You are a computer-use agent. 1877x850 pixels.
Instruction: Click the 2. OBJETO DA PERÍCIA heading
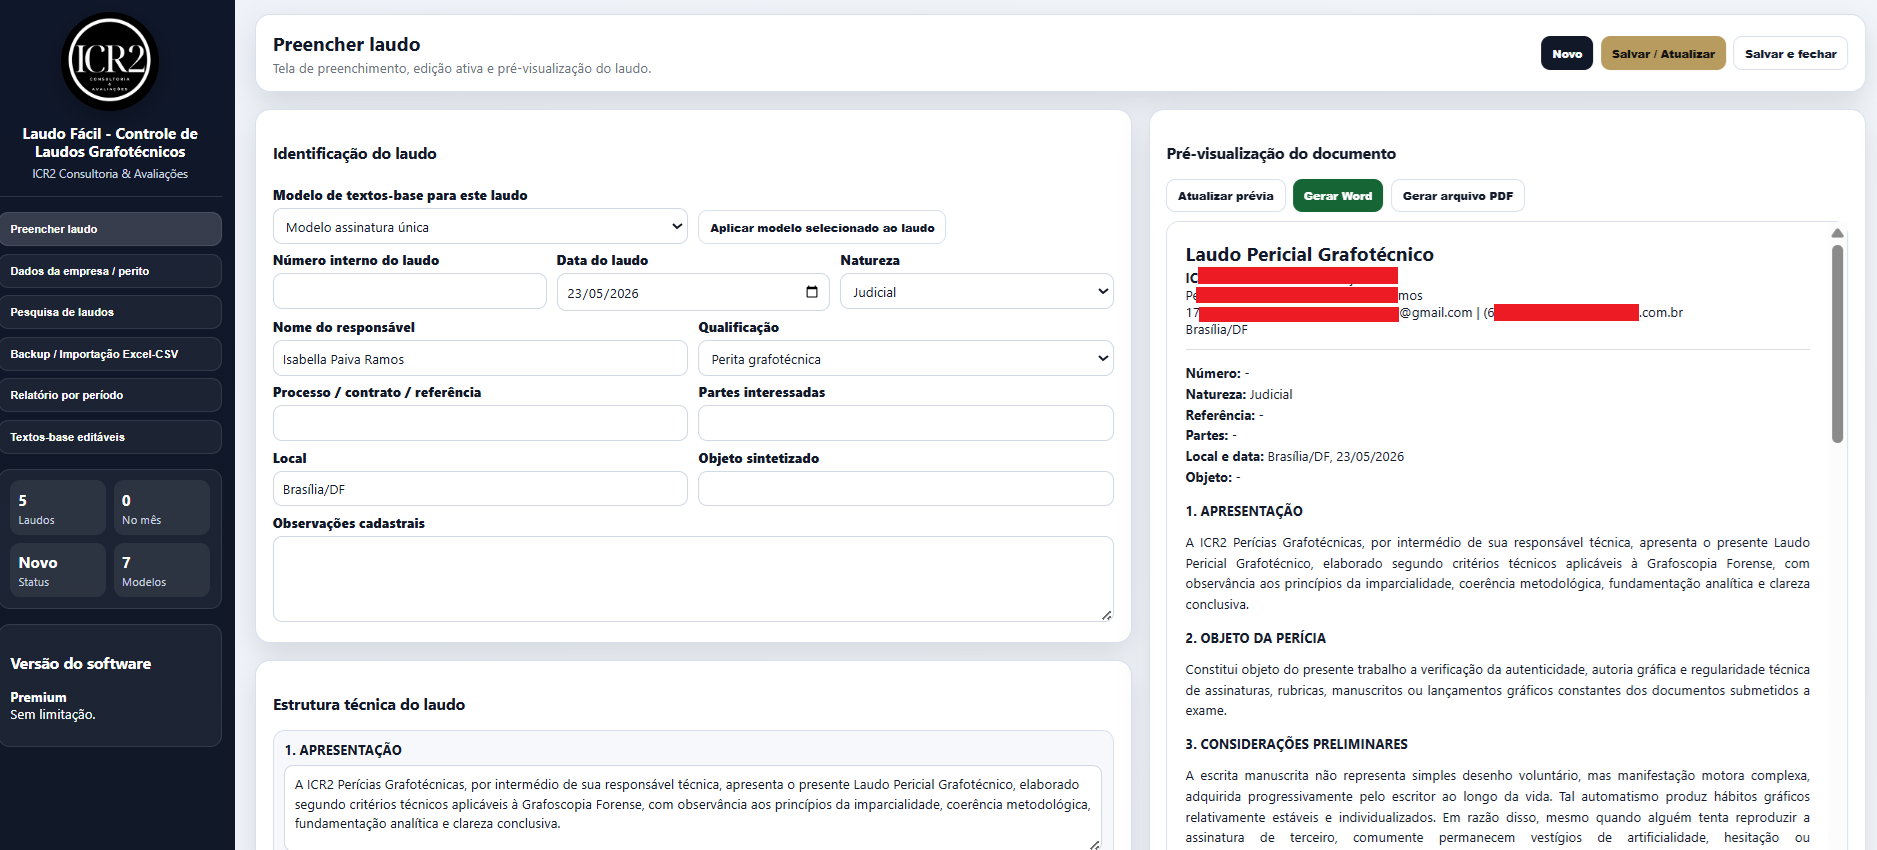[x=1255, y=638]
